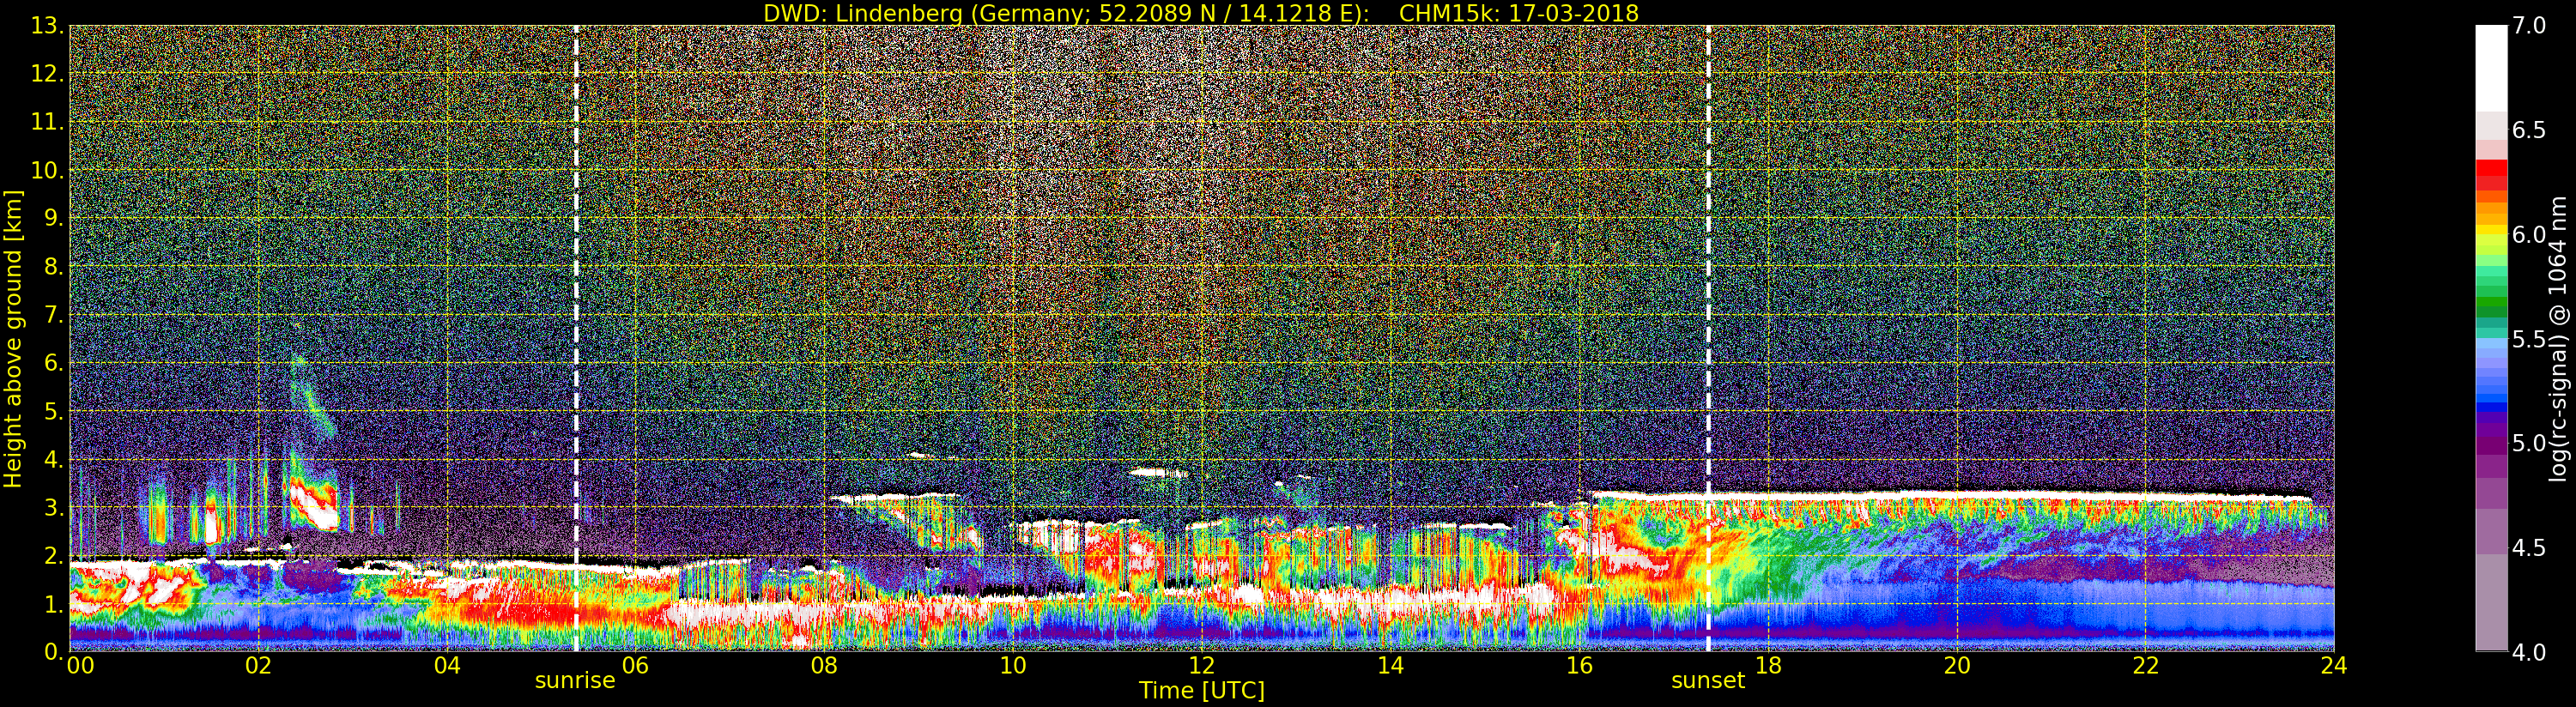Click the sunset dashed white line marker

[1708, 338]
